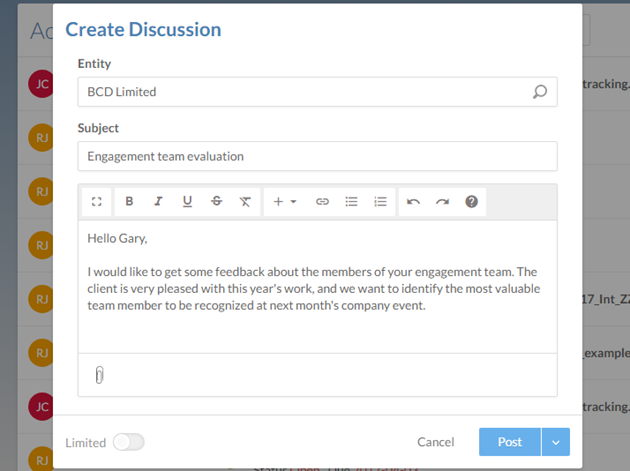630x471 pixels.
Task: Apply italic formatting
Action: [158, 201]
